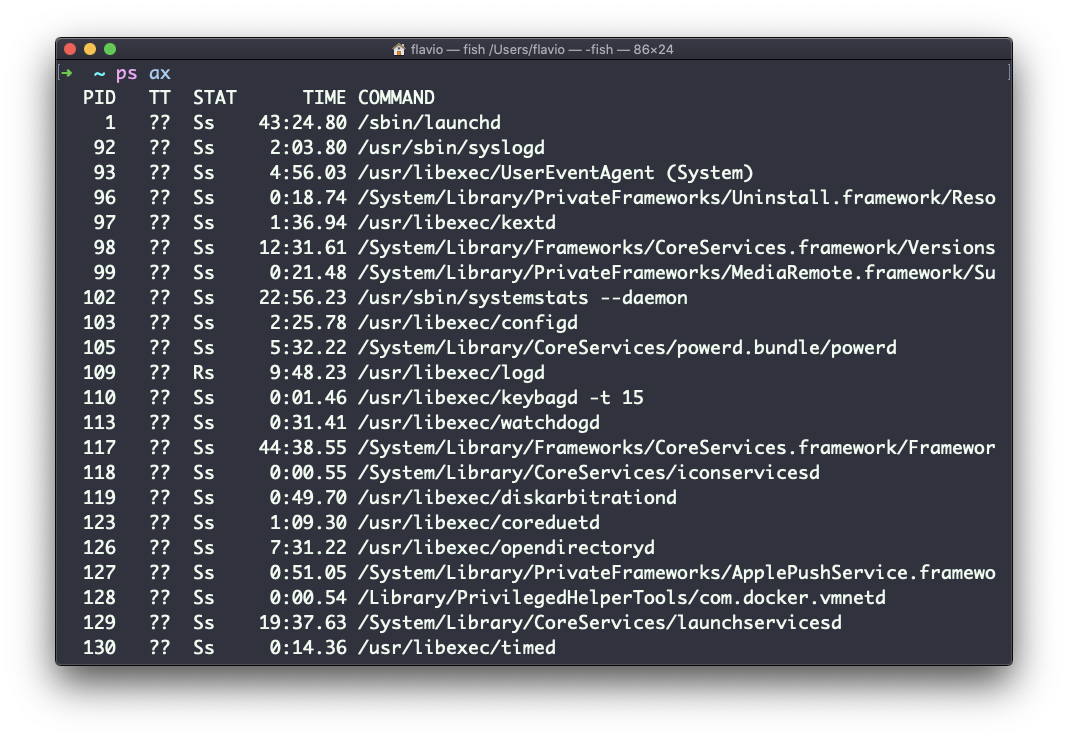Click the COMMAND column header

point(396,98)
